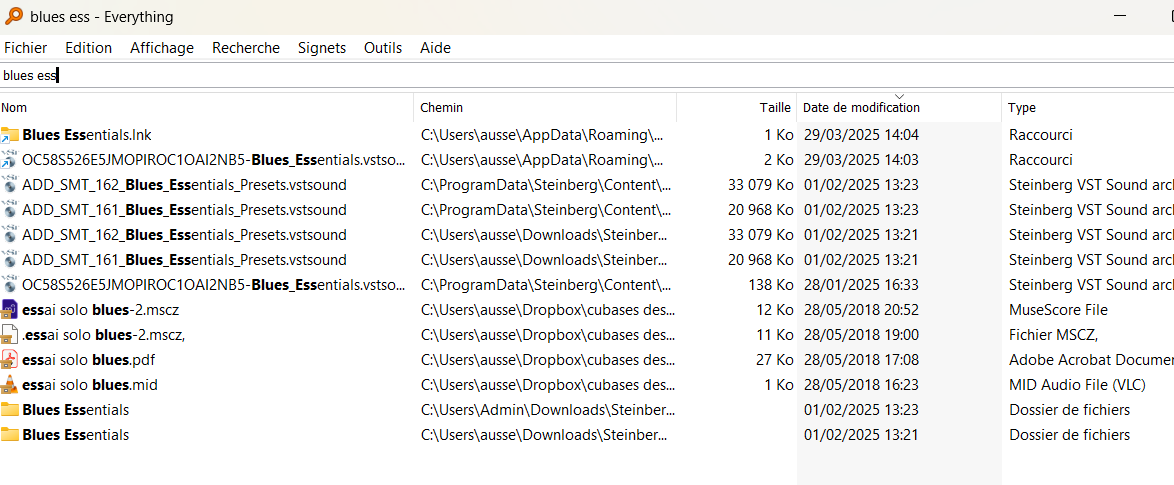Click into the search box containing 'blues ess'

pos(587,76)
